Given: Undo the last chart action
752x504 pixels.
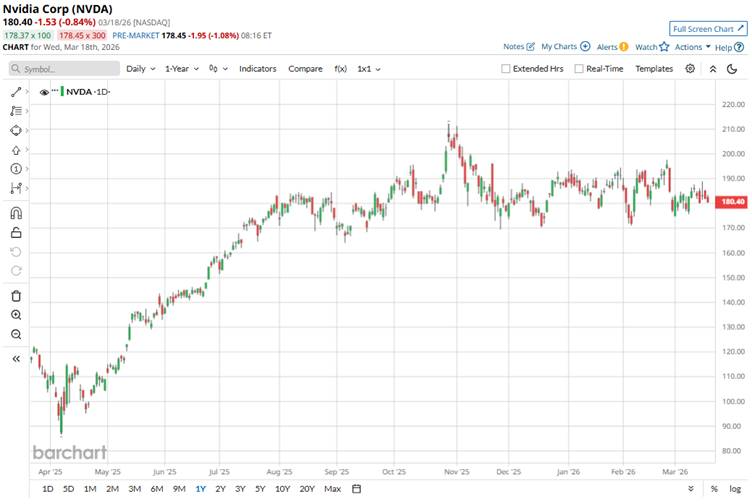Looking at the screenshot, I should (16, 252).
